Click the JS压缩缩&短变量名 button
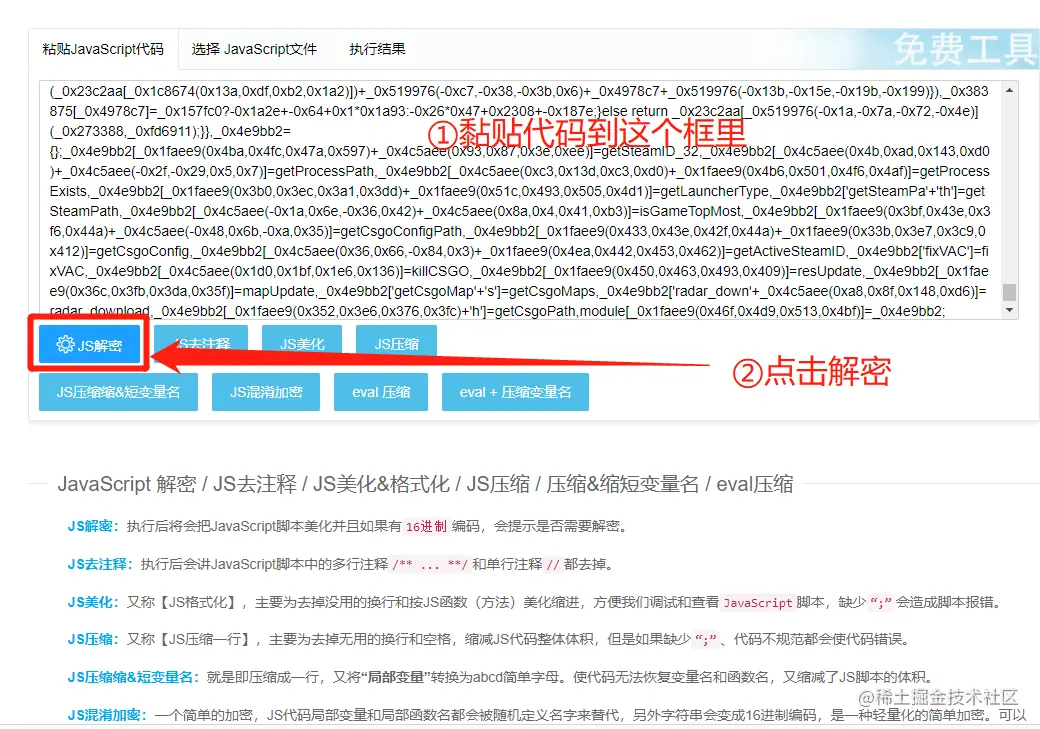Image resolution: width=1040 pixels, height=729 pixels. tap(118, 392)
